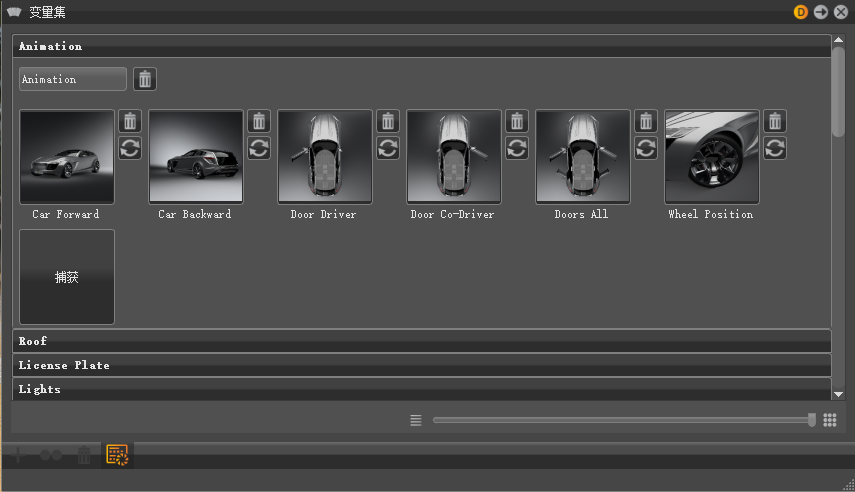Click the Doors All label

[x=581, y=214]
